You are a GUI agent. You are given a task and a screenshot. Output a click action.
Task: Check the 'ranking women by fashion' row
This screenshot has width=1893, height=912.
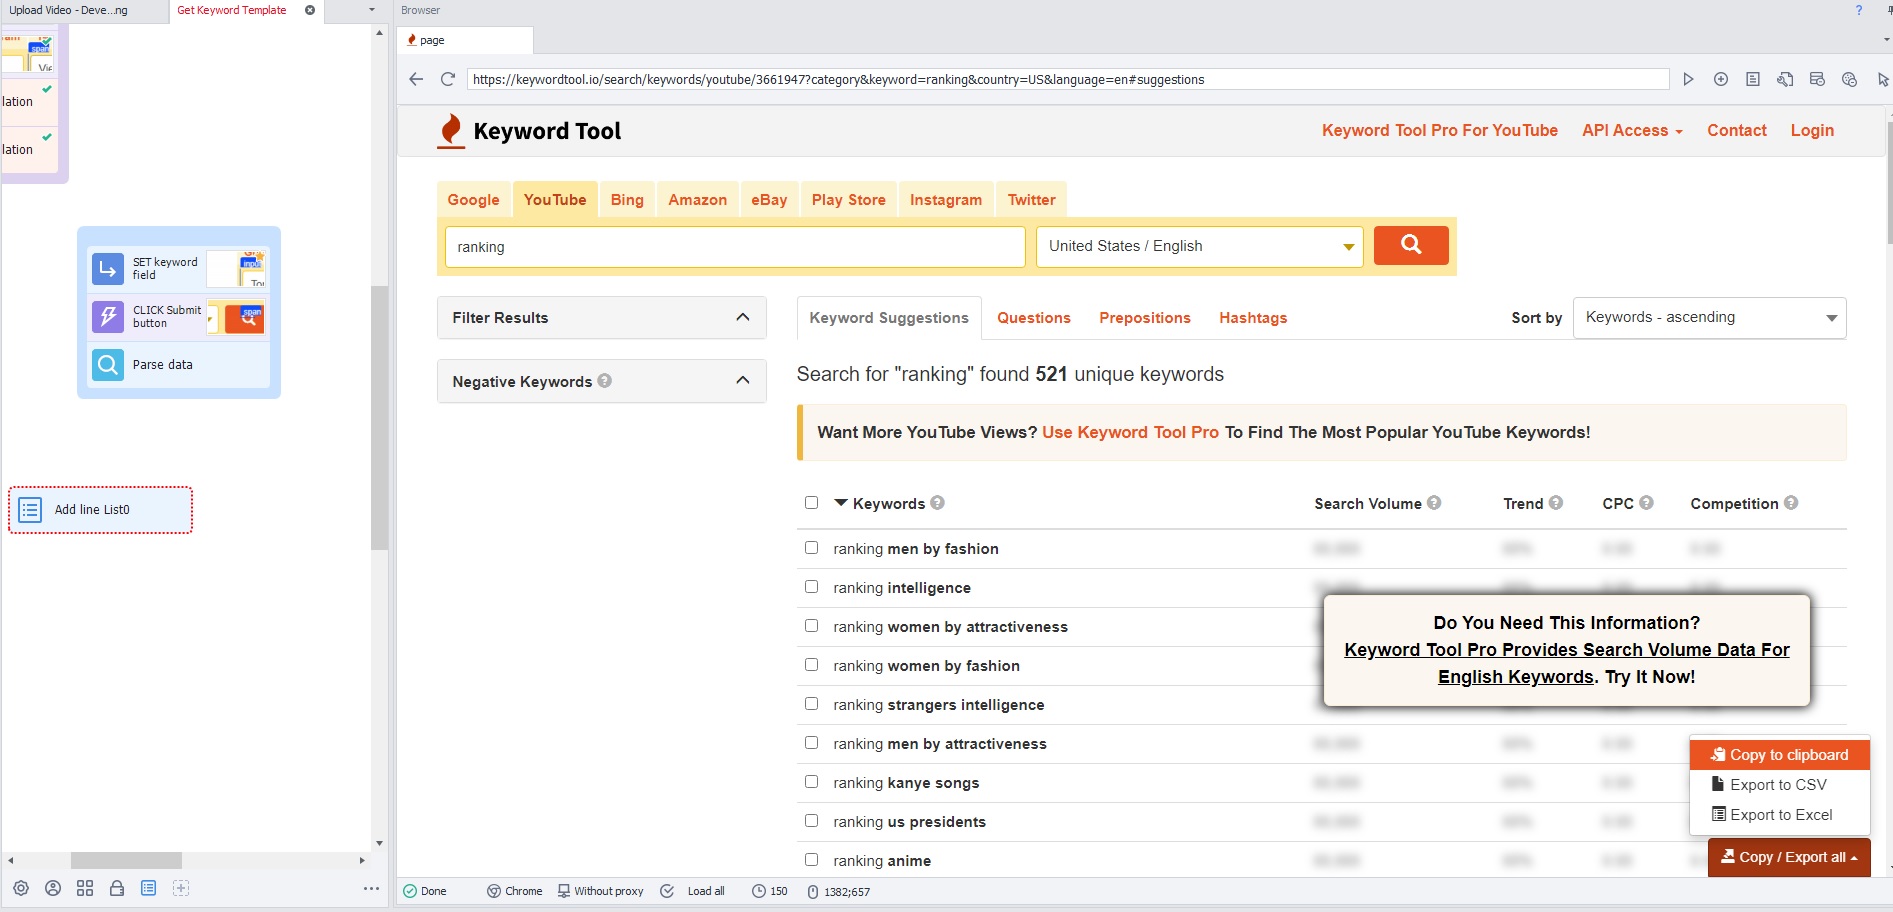coord(811,665)
